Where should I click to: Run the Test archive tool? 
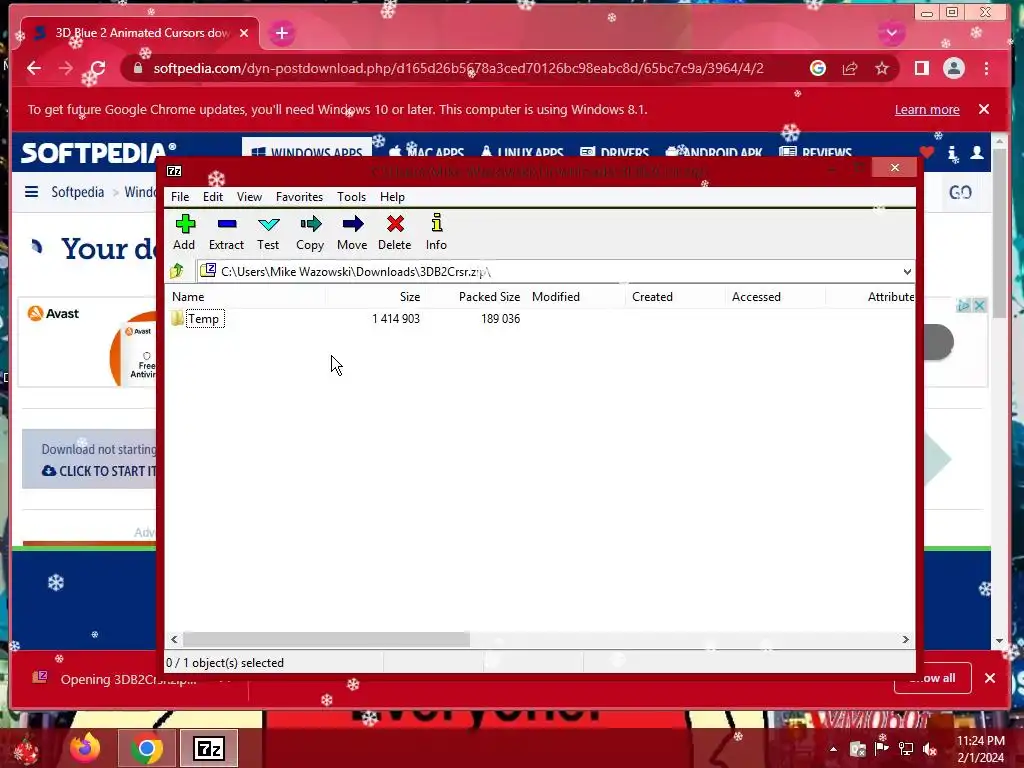[268, 232]
